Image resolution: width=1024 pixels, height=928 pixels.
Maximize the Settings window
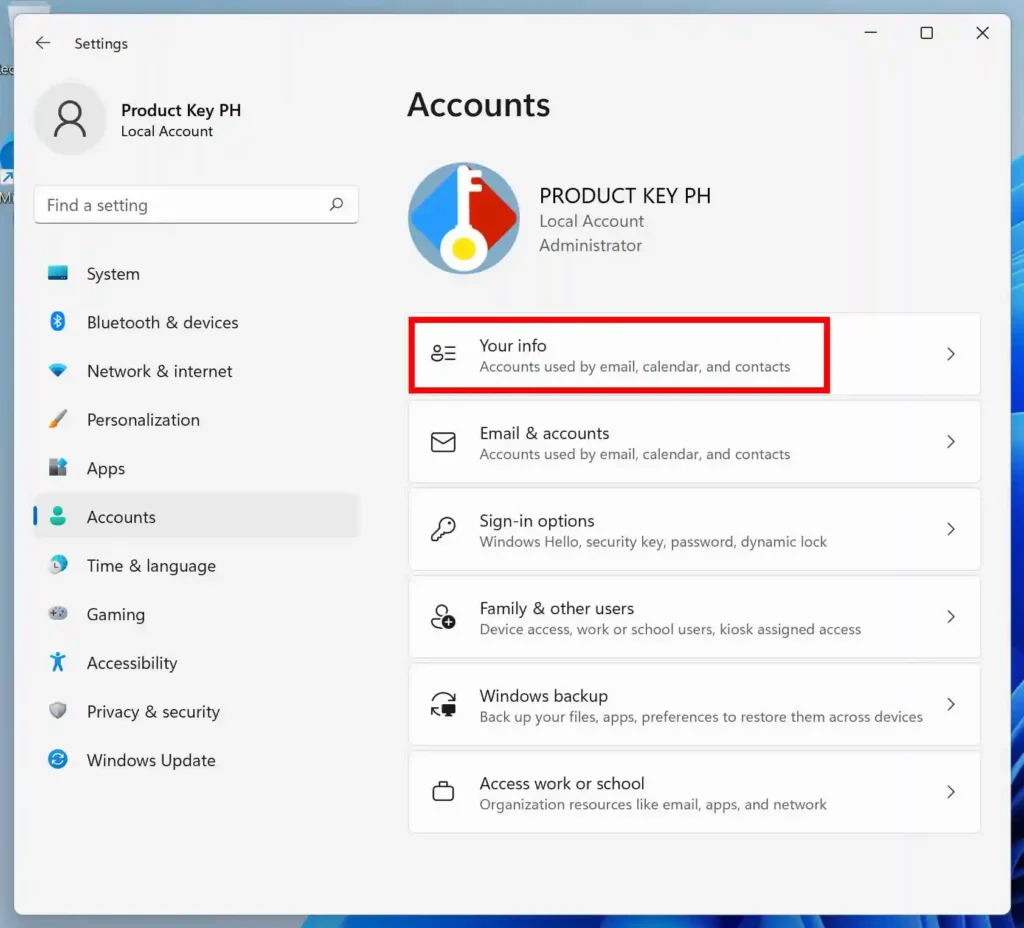pyautogui.click(x=926, y=33)
